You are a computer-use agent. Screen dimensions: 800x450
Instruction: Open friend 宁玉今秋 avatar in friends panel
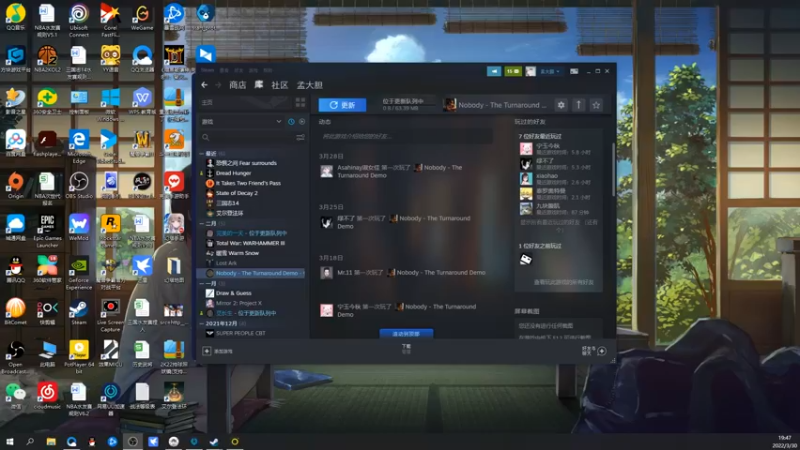526,148
